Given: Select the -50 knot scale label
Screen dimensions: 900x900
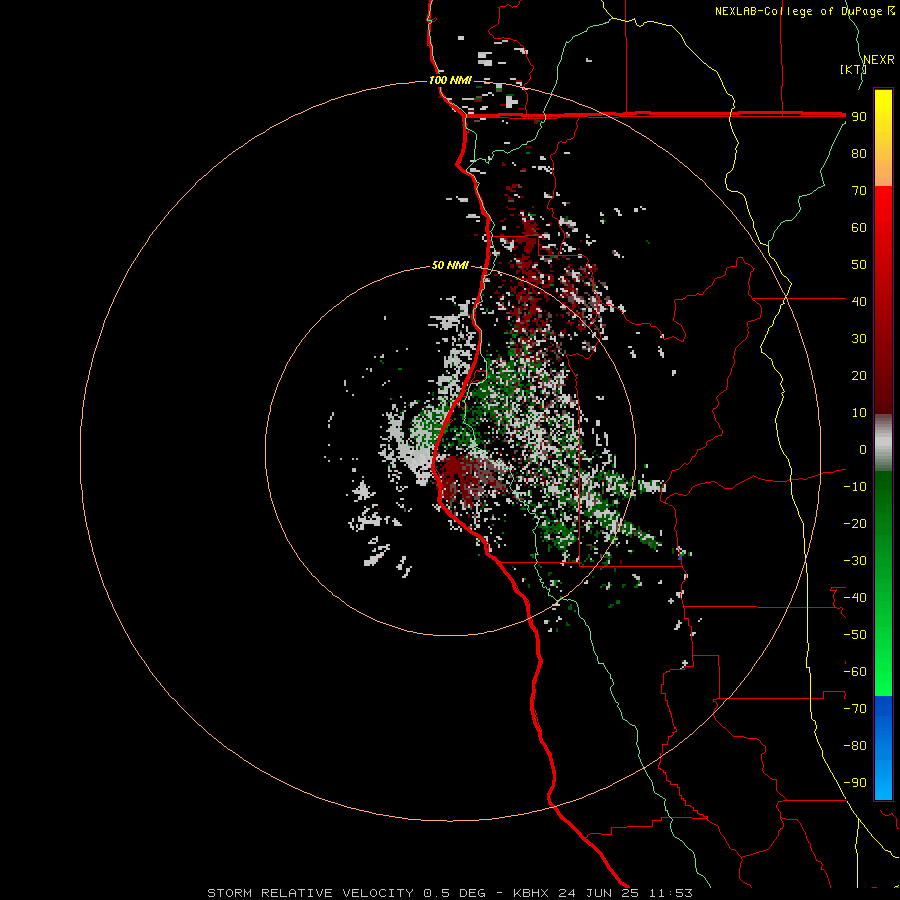Looking at the screenshot, I should [855, 634].
